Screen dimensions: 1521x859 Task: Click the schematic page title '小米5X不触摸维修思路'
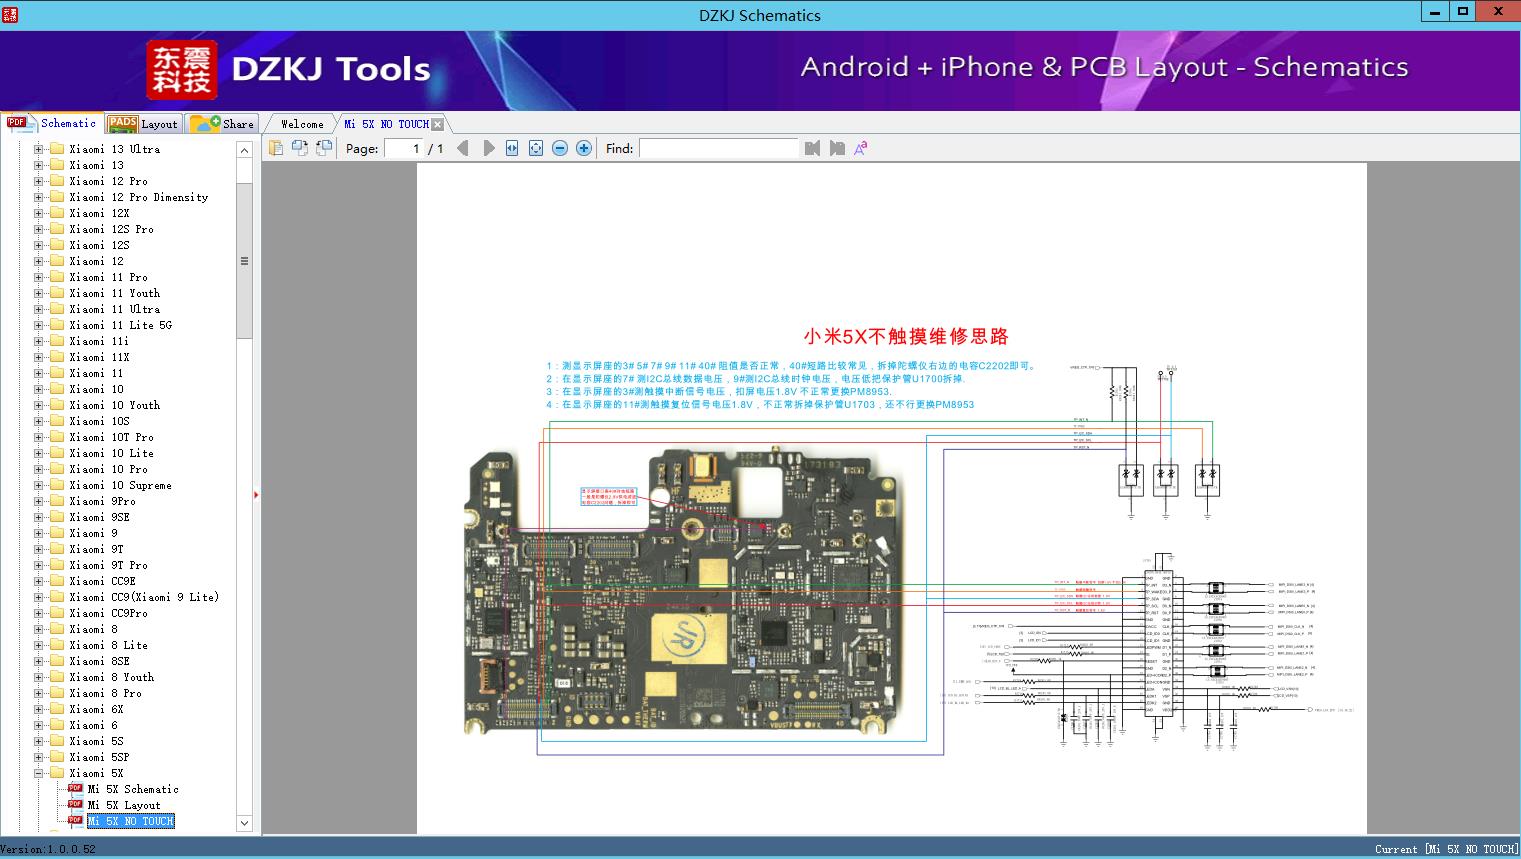tap(906, 337)
